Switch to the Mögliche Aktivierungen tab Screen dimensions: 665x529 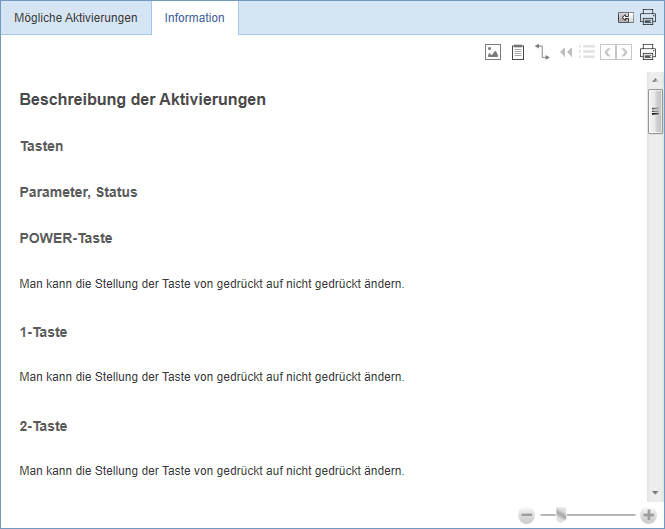pyautogui.click(x=76, y=18)
